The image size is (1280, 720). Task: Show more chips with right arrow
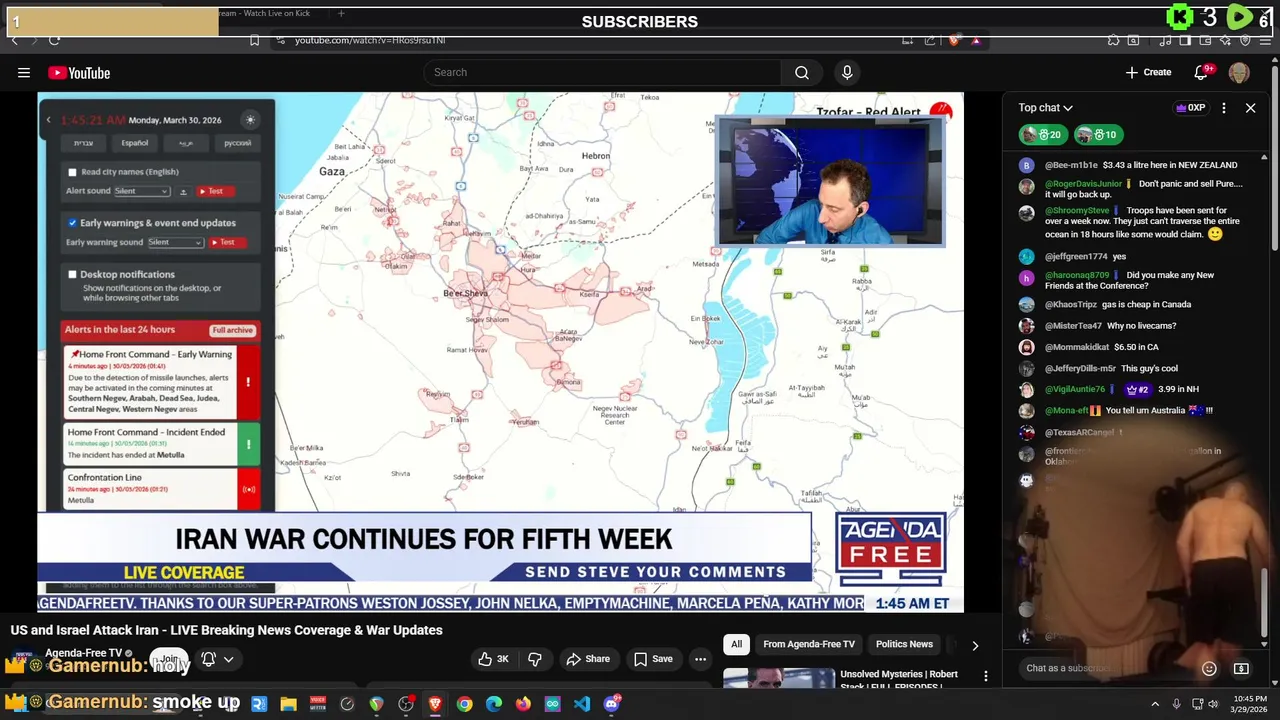coord(975,645)
